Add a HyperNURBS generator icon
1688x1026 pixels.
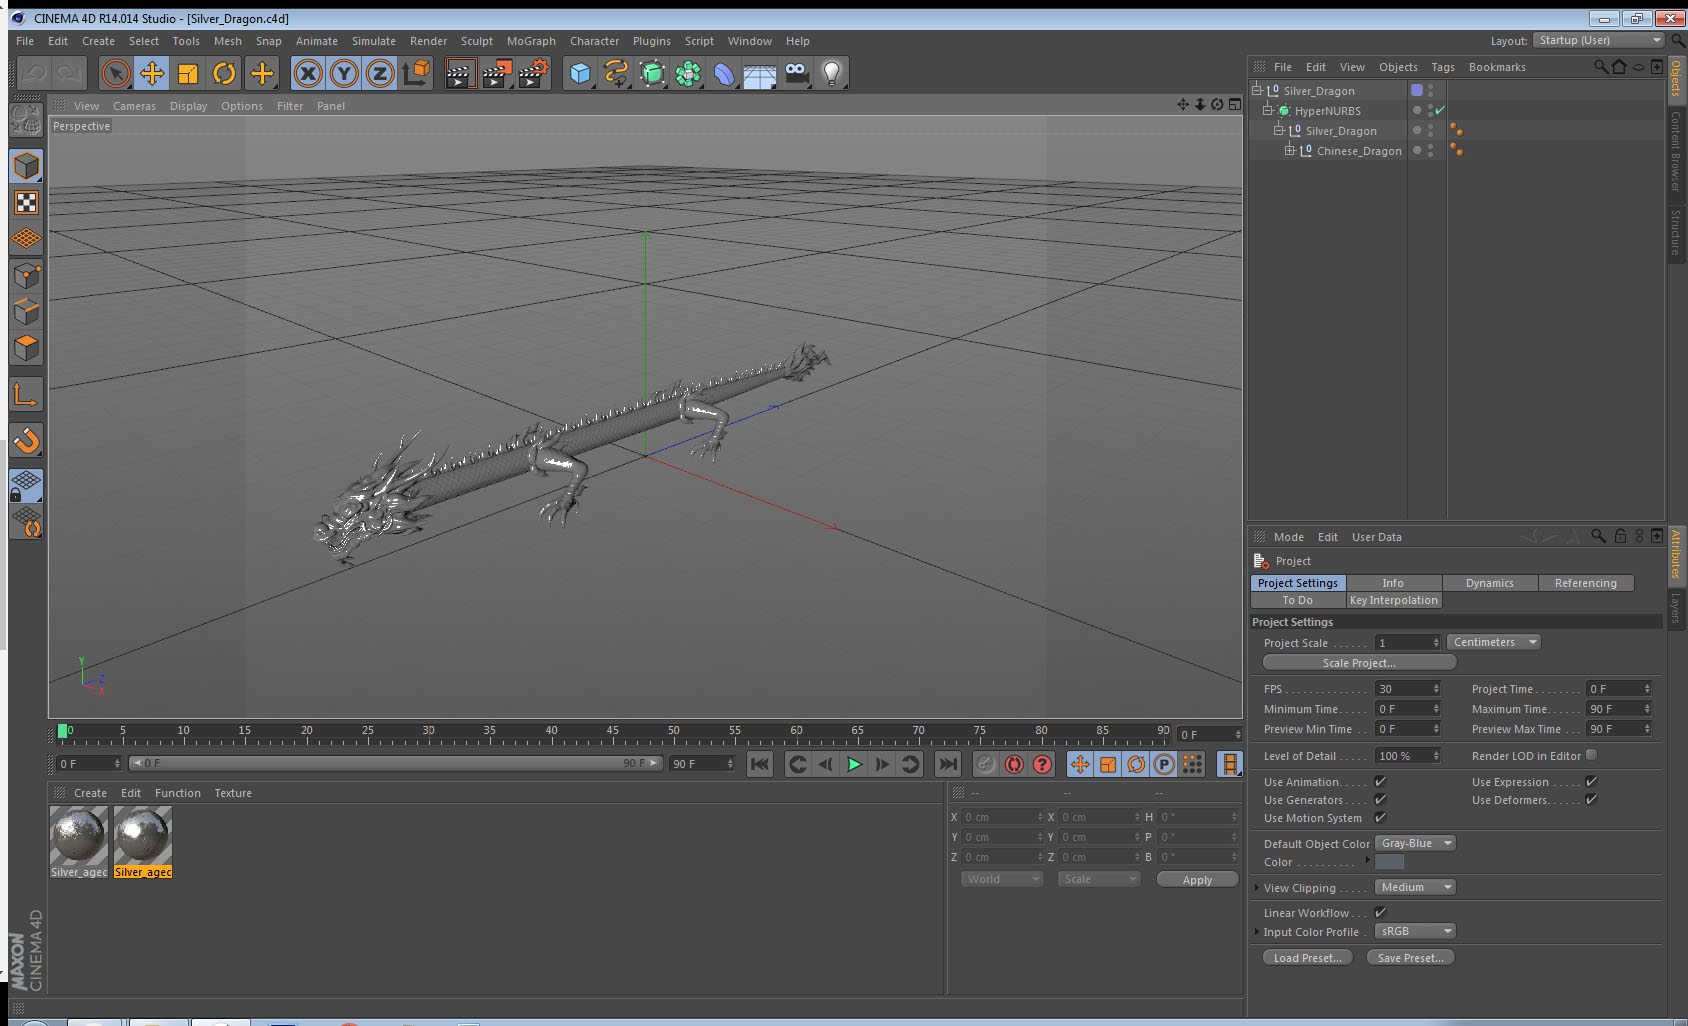tap(652, 73)
